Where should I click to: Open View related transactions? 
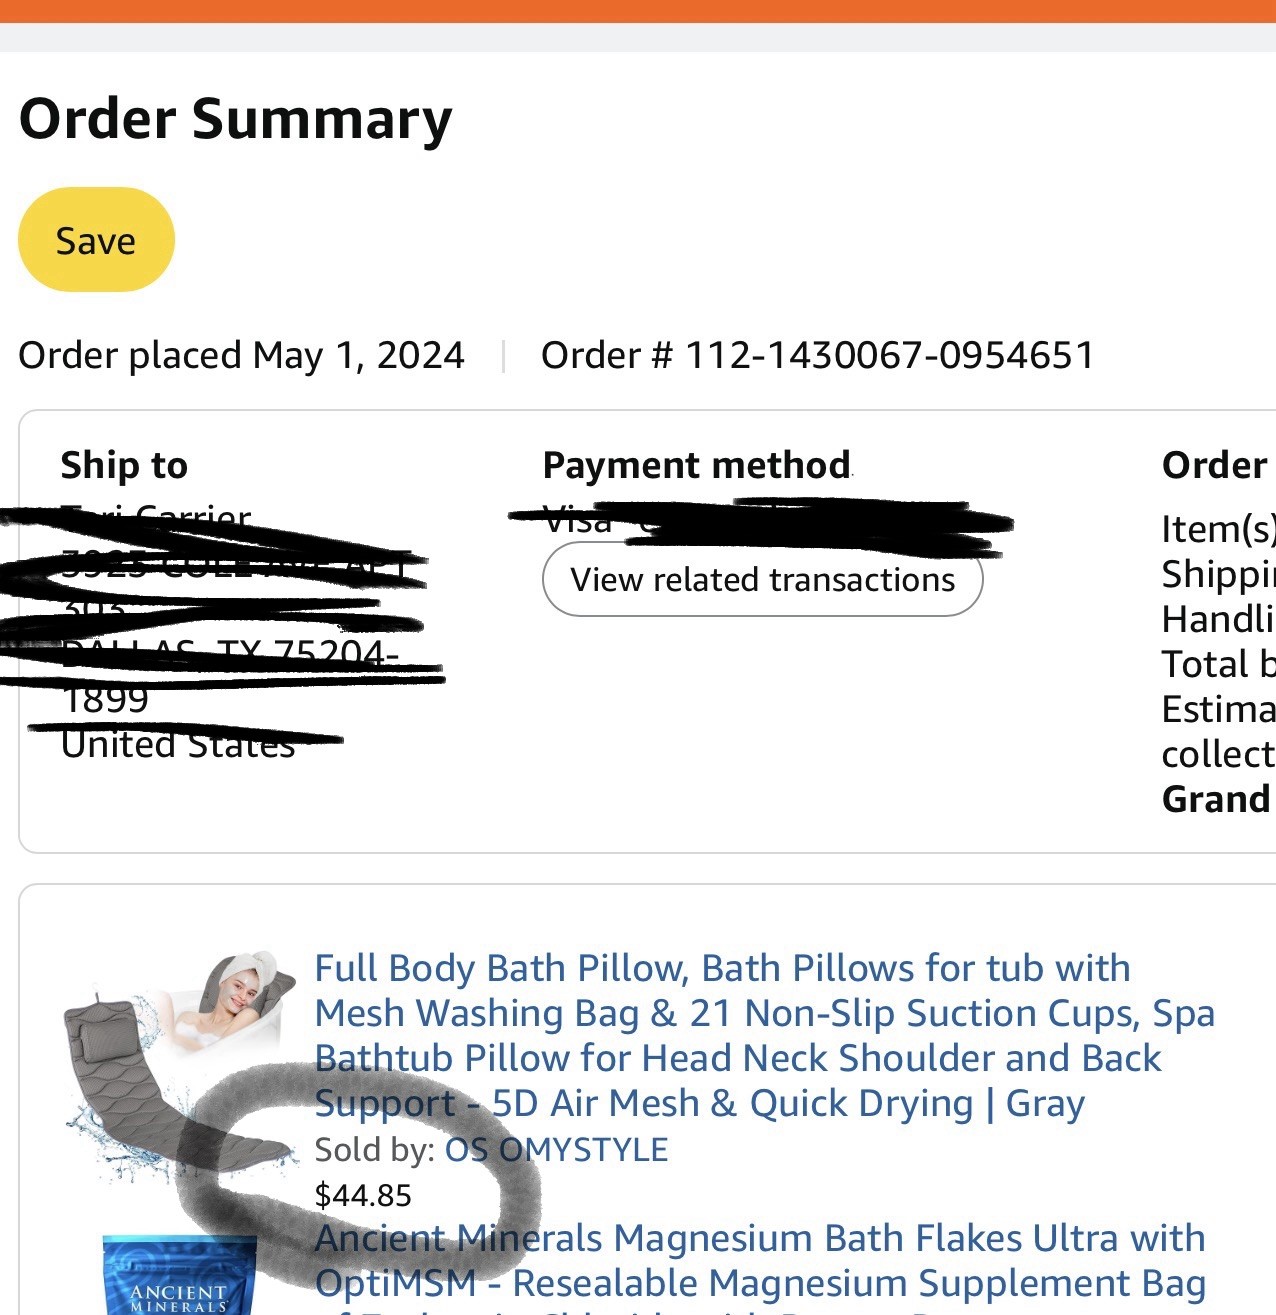click(762, 580)
